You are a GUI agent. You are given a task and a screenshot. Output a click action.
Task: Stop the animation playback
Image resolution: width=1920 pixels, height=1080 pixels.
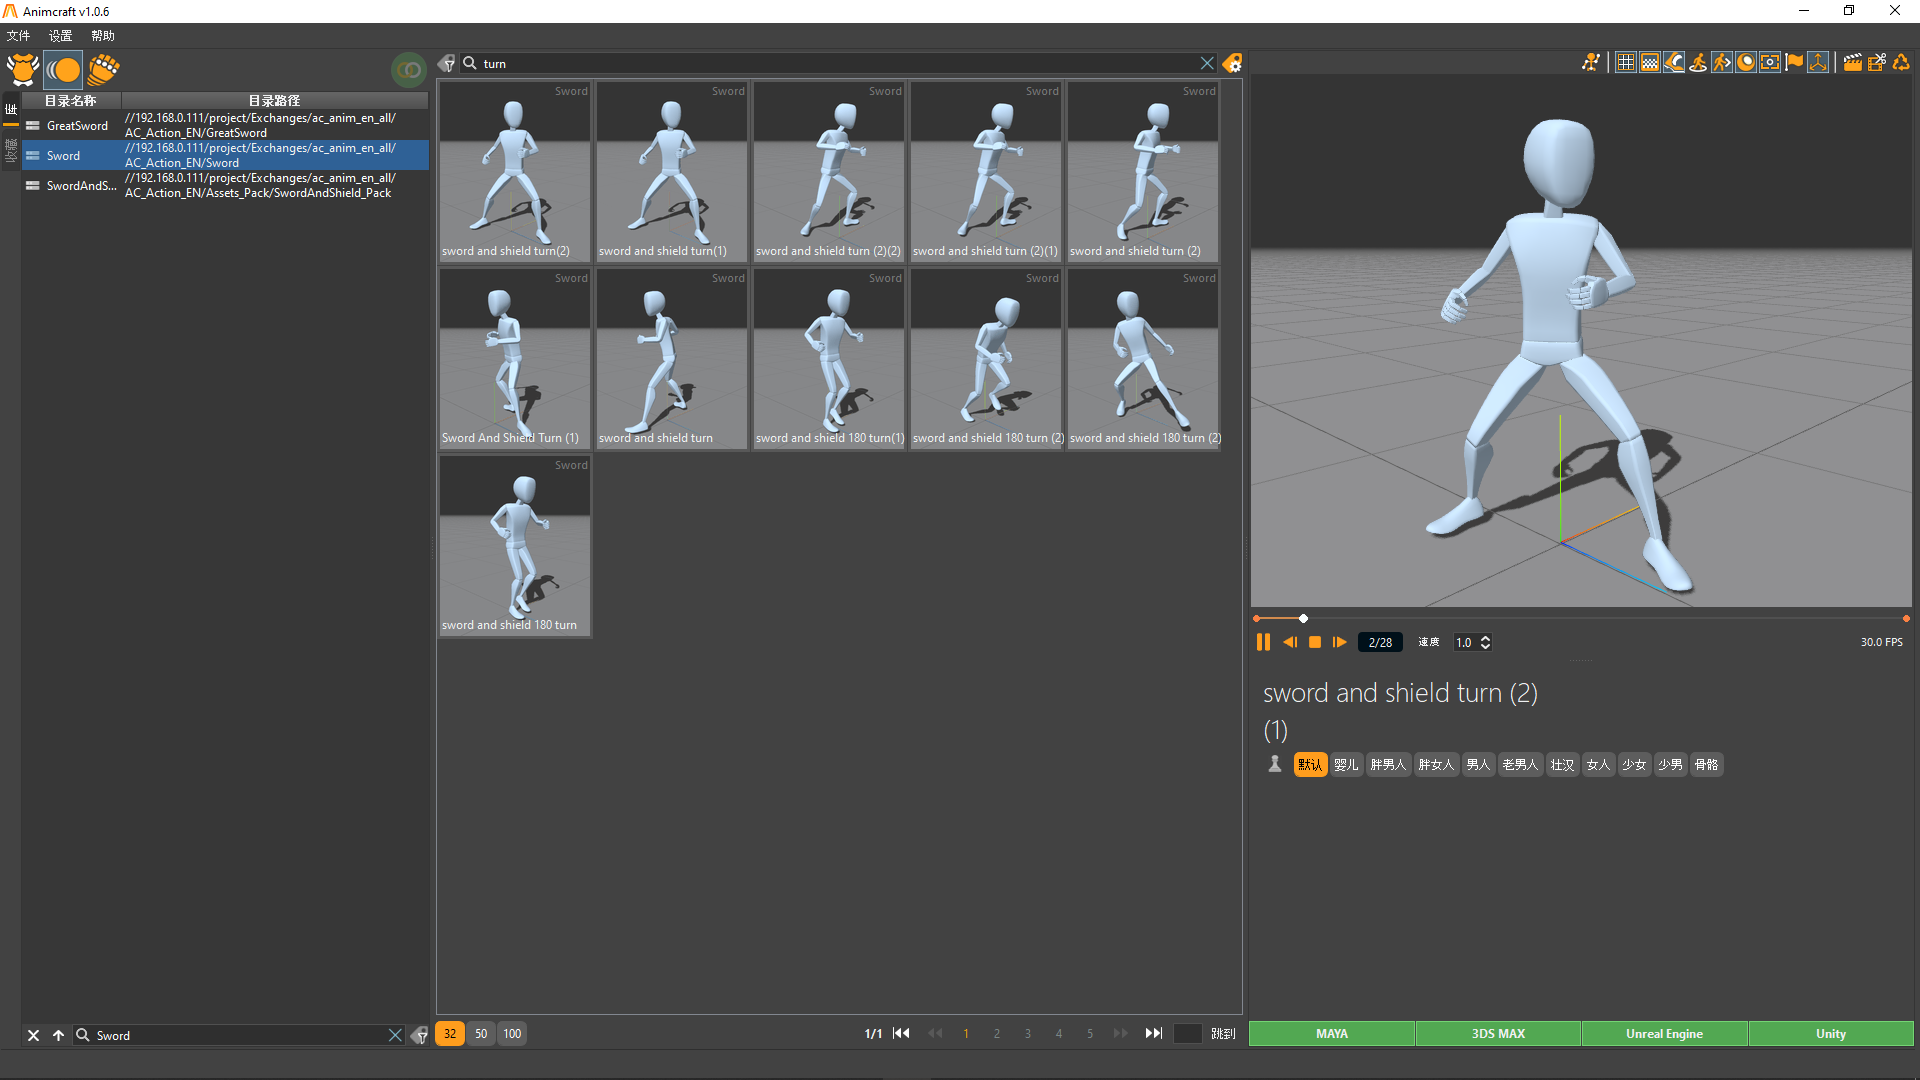tap(1315, 642)
